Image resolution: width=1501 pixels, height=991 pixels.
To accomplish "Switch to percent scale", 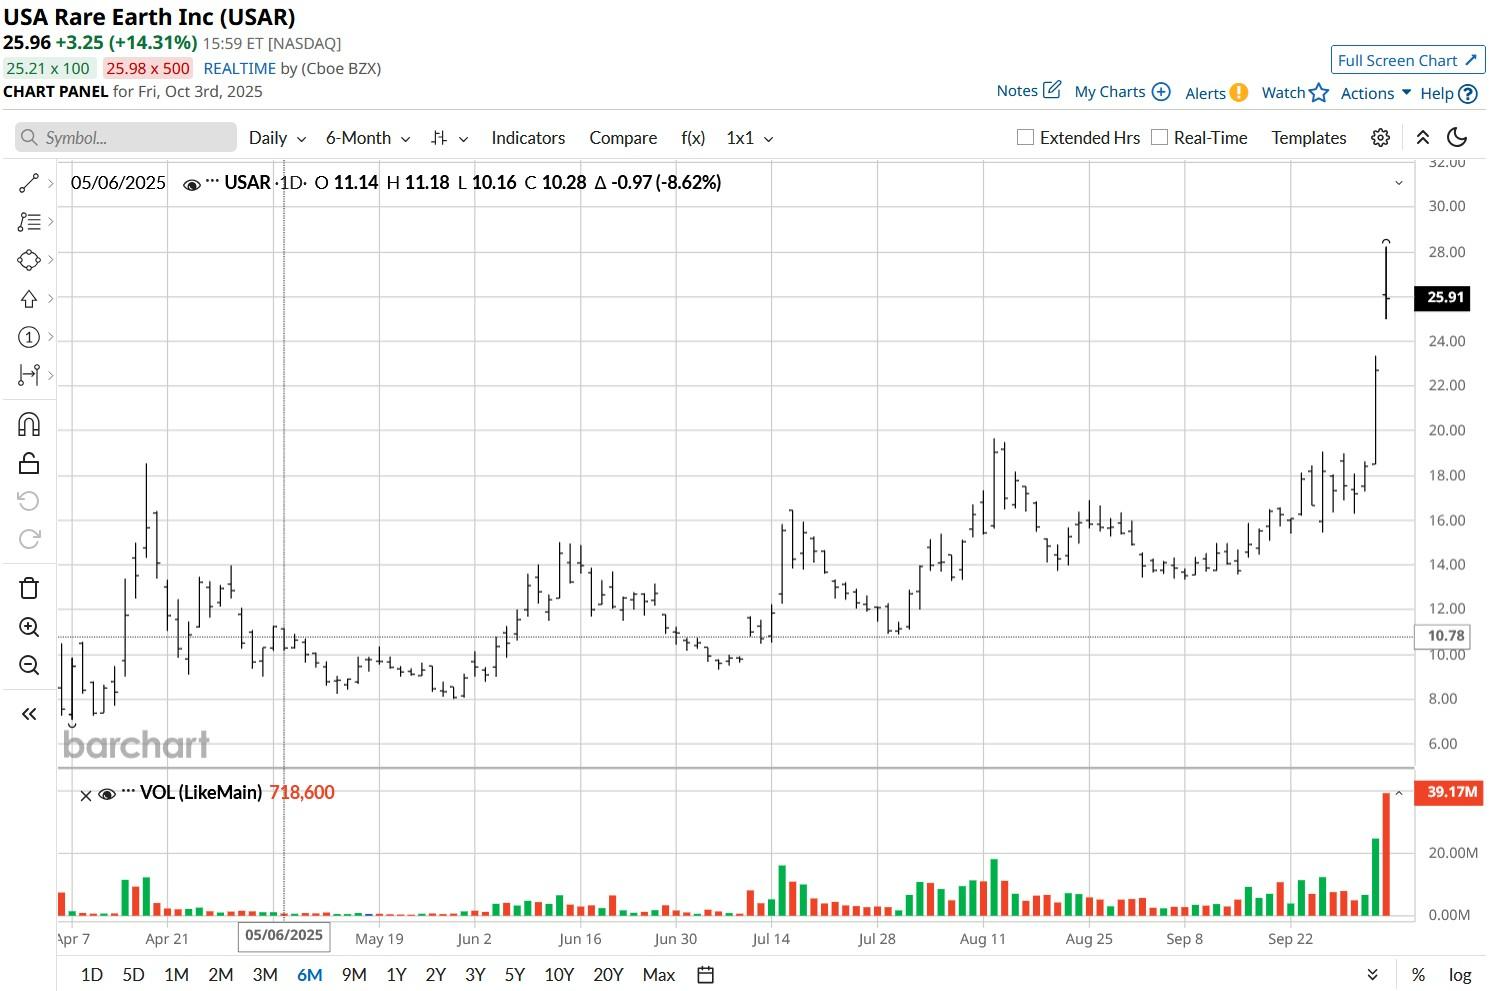I will [x=1418, y=975].
